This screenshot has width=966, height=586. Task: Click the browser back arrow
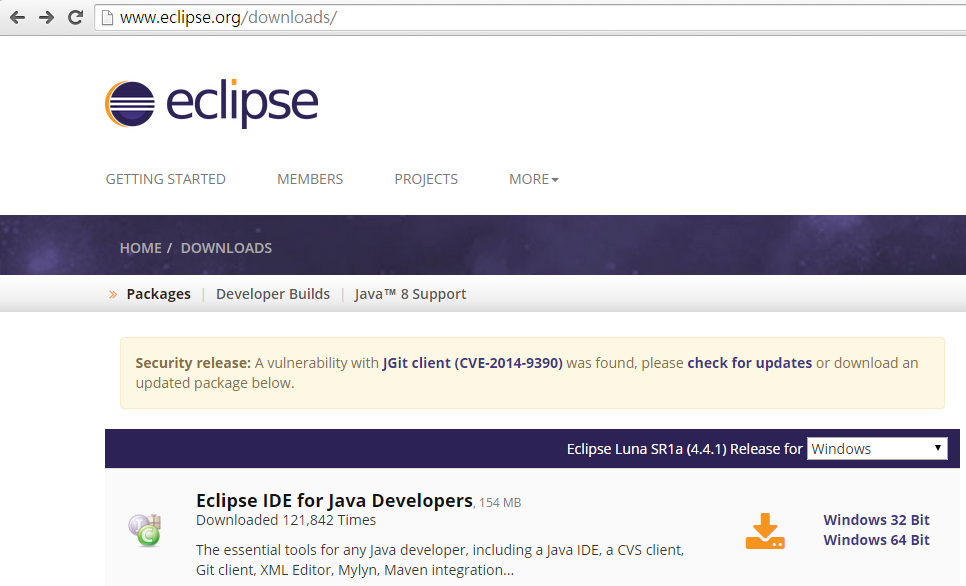17,17
